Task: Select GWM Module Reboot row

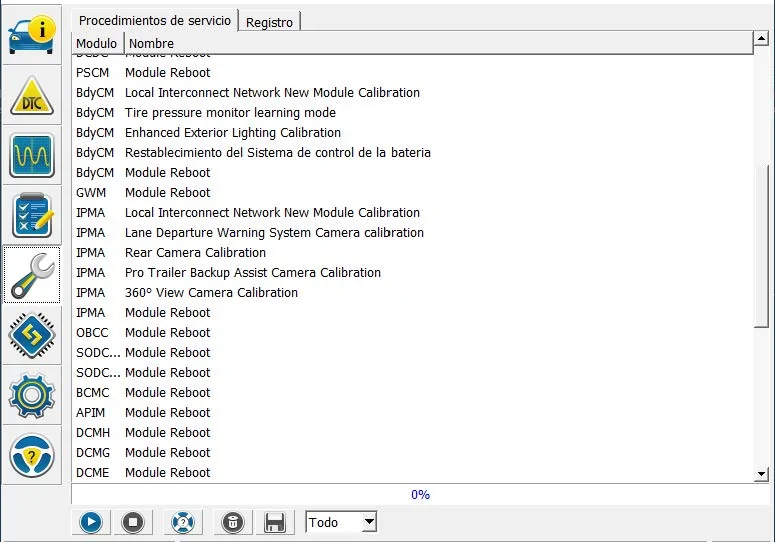Action: point(413,193)
